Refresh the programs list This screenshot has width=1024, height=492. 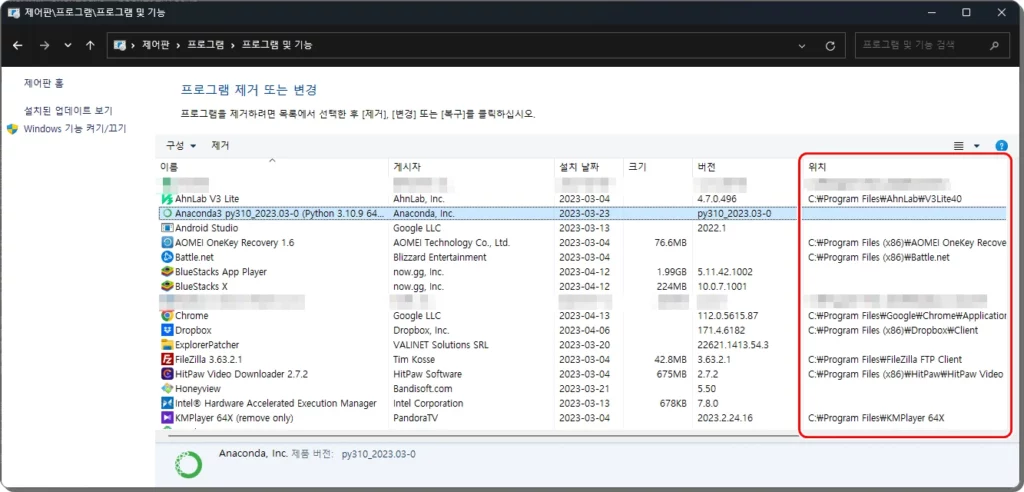[x=830, y=46]
